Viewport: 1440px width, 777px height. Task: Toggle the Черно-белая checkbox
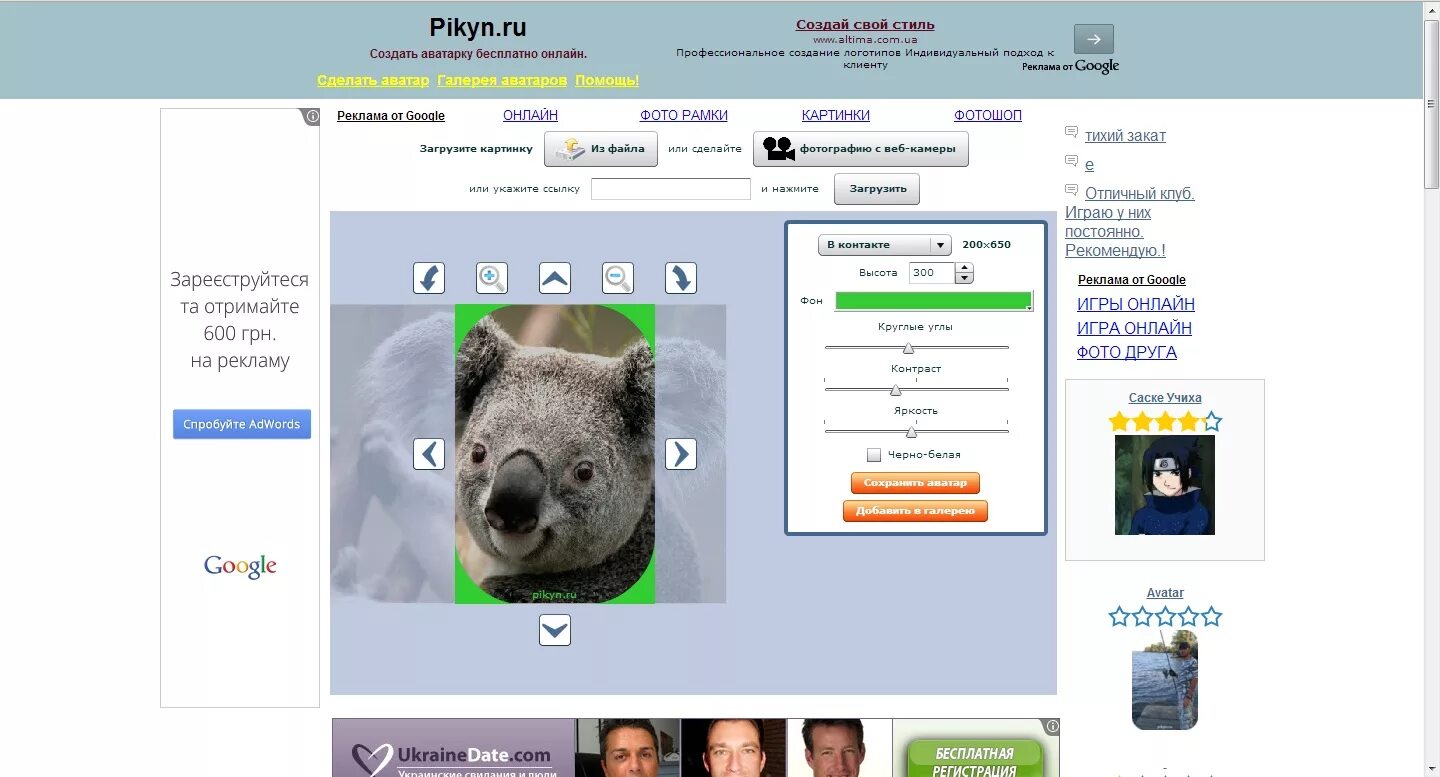point(874,455)
